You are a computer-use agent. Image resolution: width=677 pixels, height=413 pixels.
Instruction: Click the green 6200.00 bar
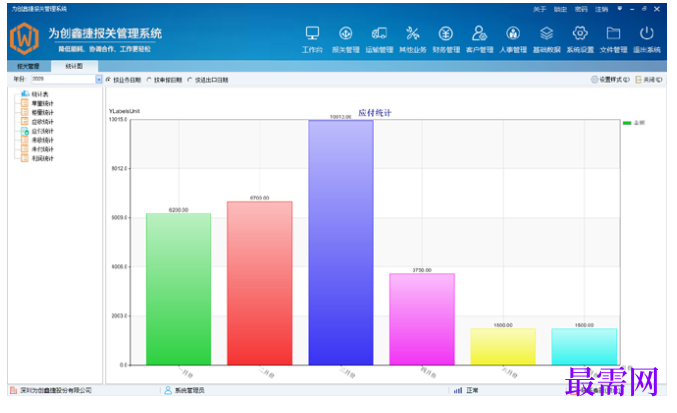click(178, 289)
